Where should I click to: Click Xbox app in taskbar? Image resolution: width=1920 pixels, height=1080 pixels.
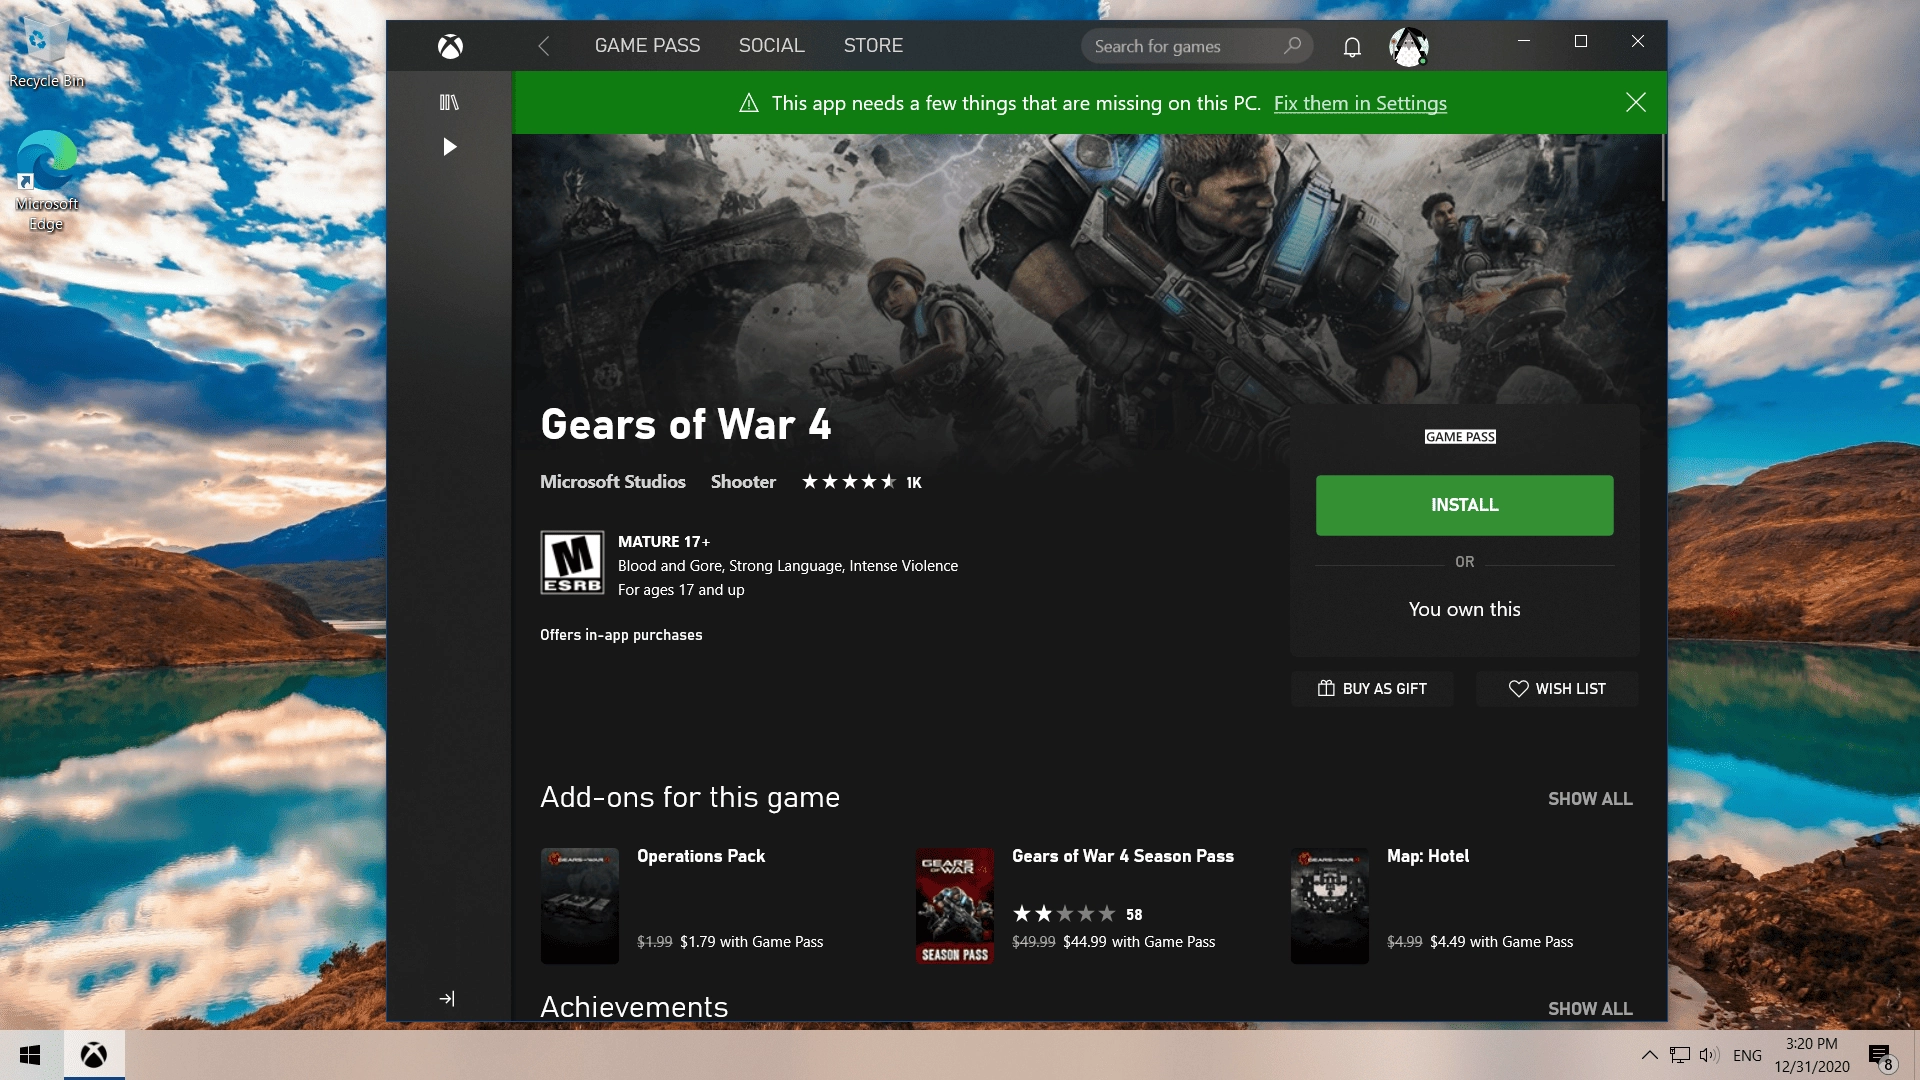point(94,1055)
